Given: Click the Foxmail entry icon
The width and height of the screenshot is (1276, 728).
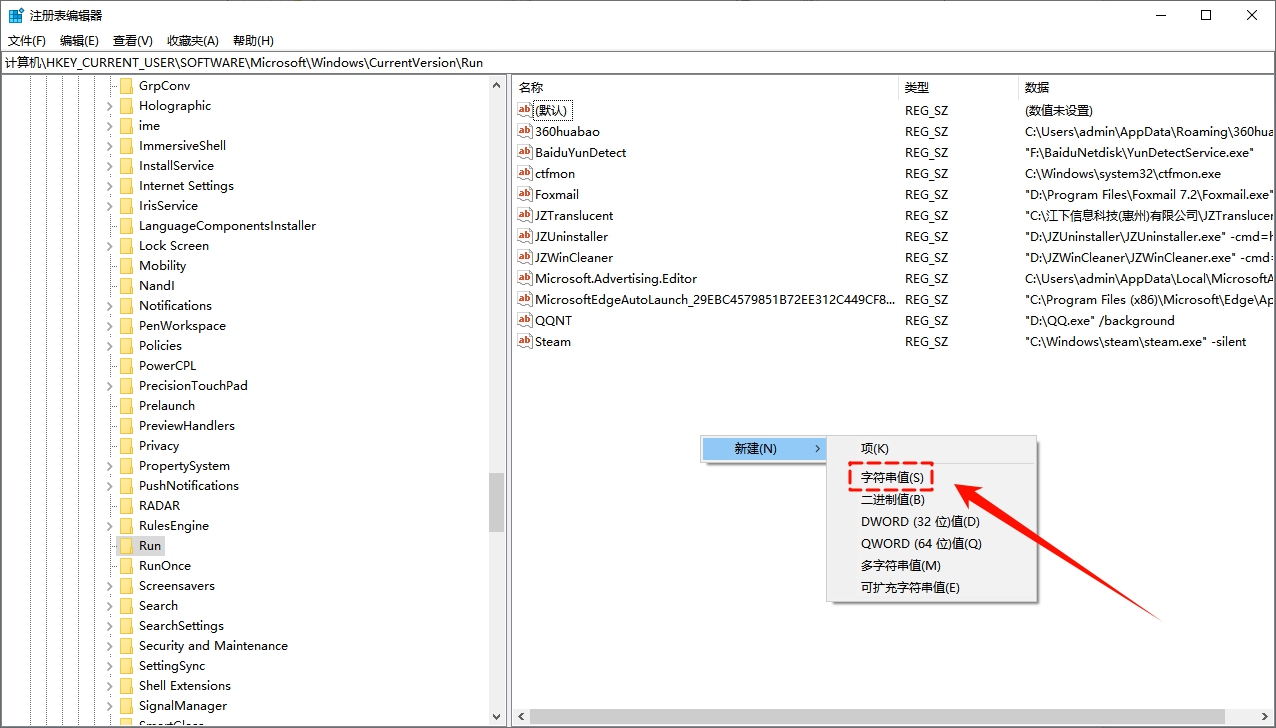Looking at the screenshot, I should (525, 194).
